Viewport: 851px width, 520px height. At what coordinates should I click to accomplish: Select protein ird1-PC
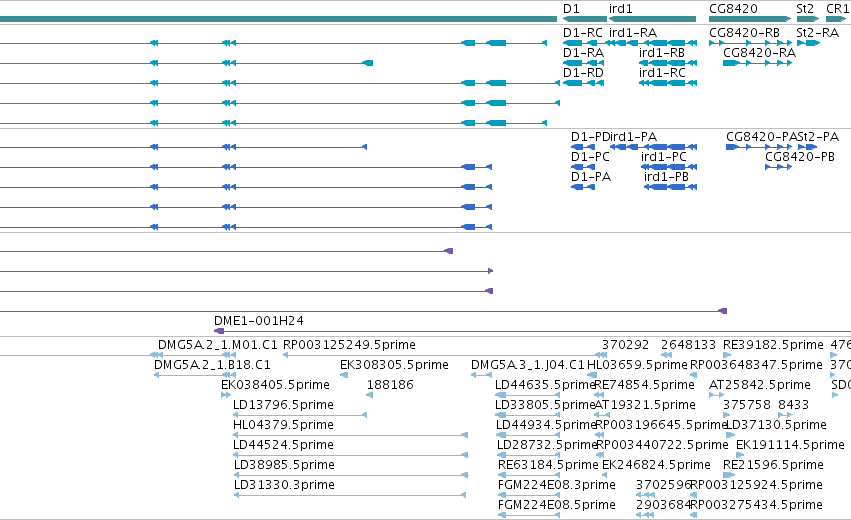point(664,157)
